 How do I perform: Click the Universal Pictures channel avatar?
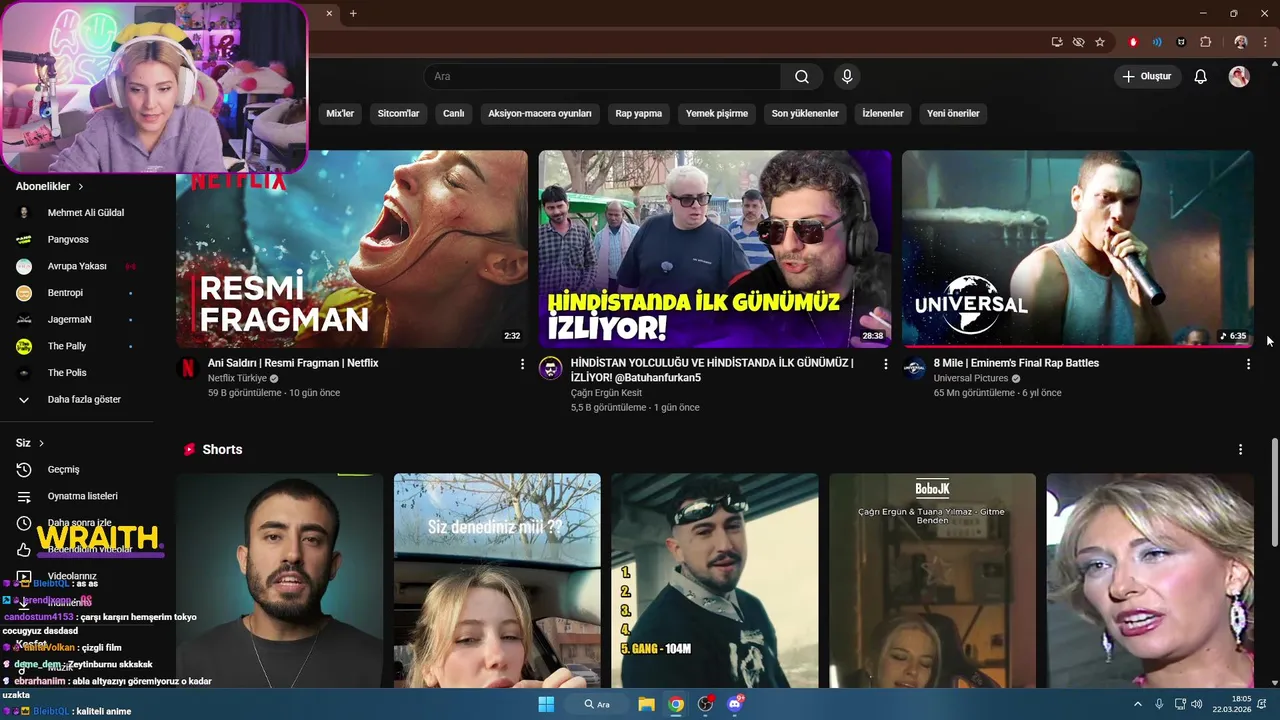914,368
